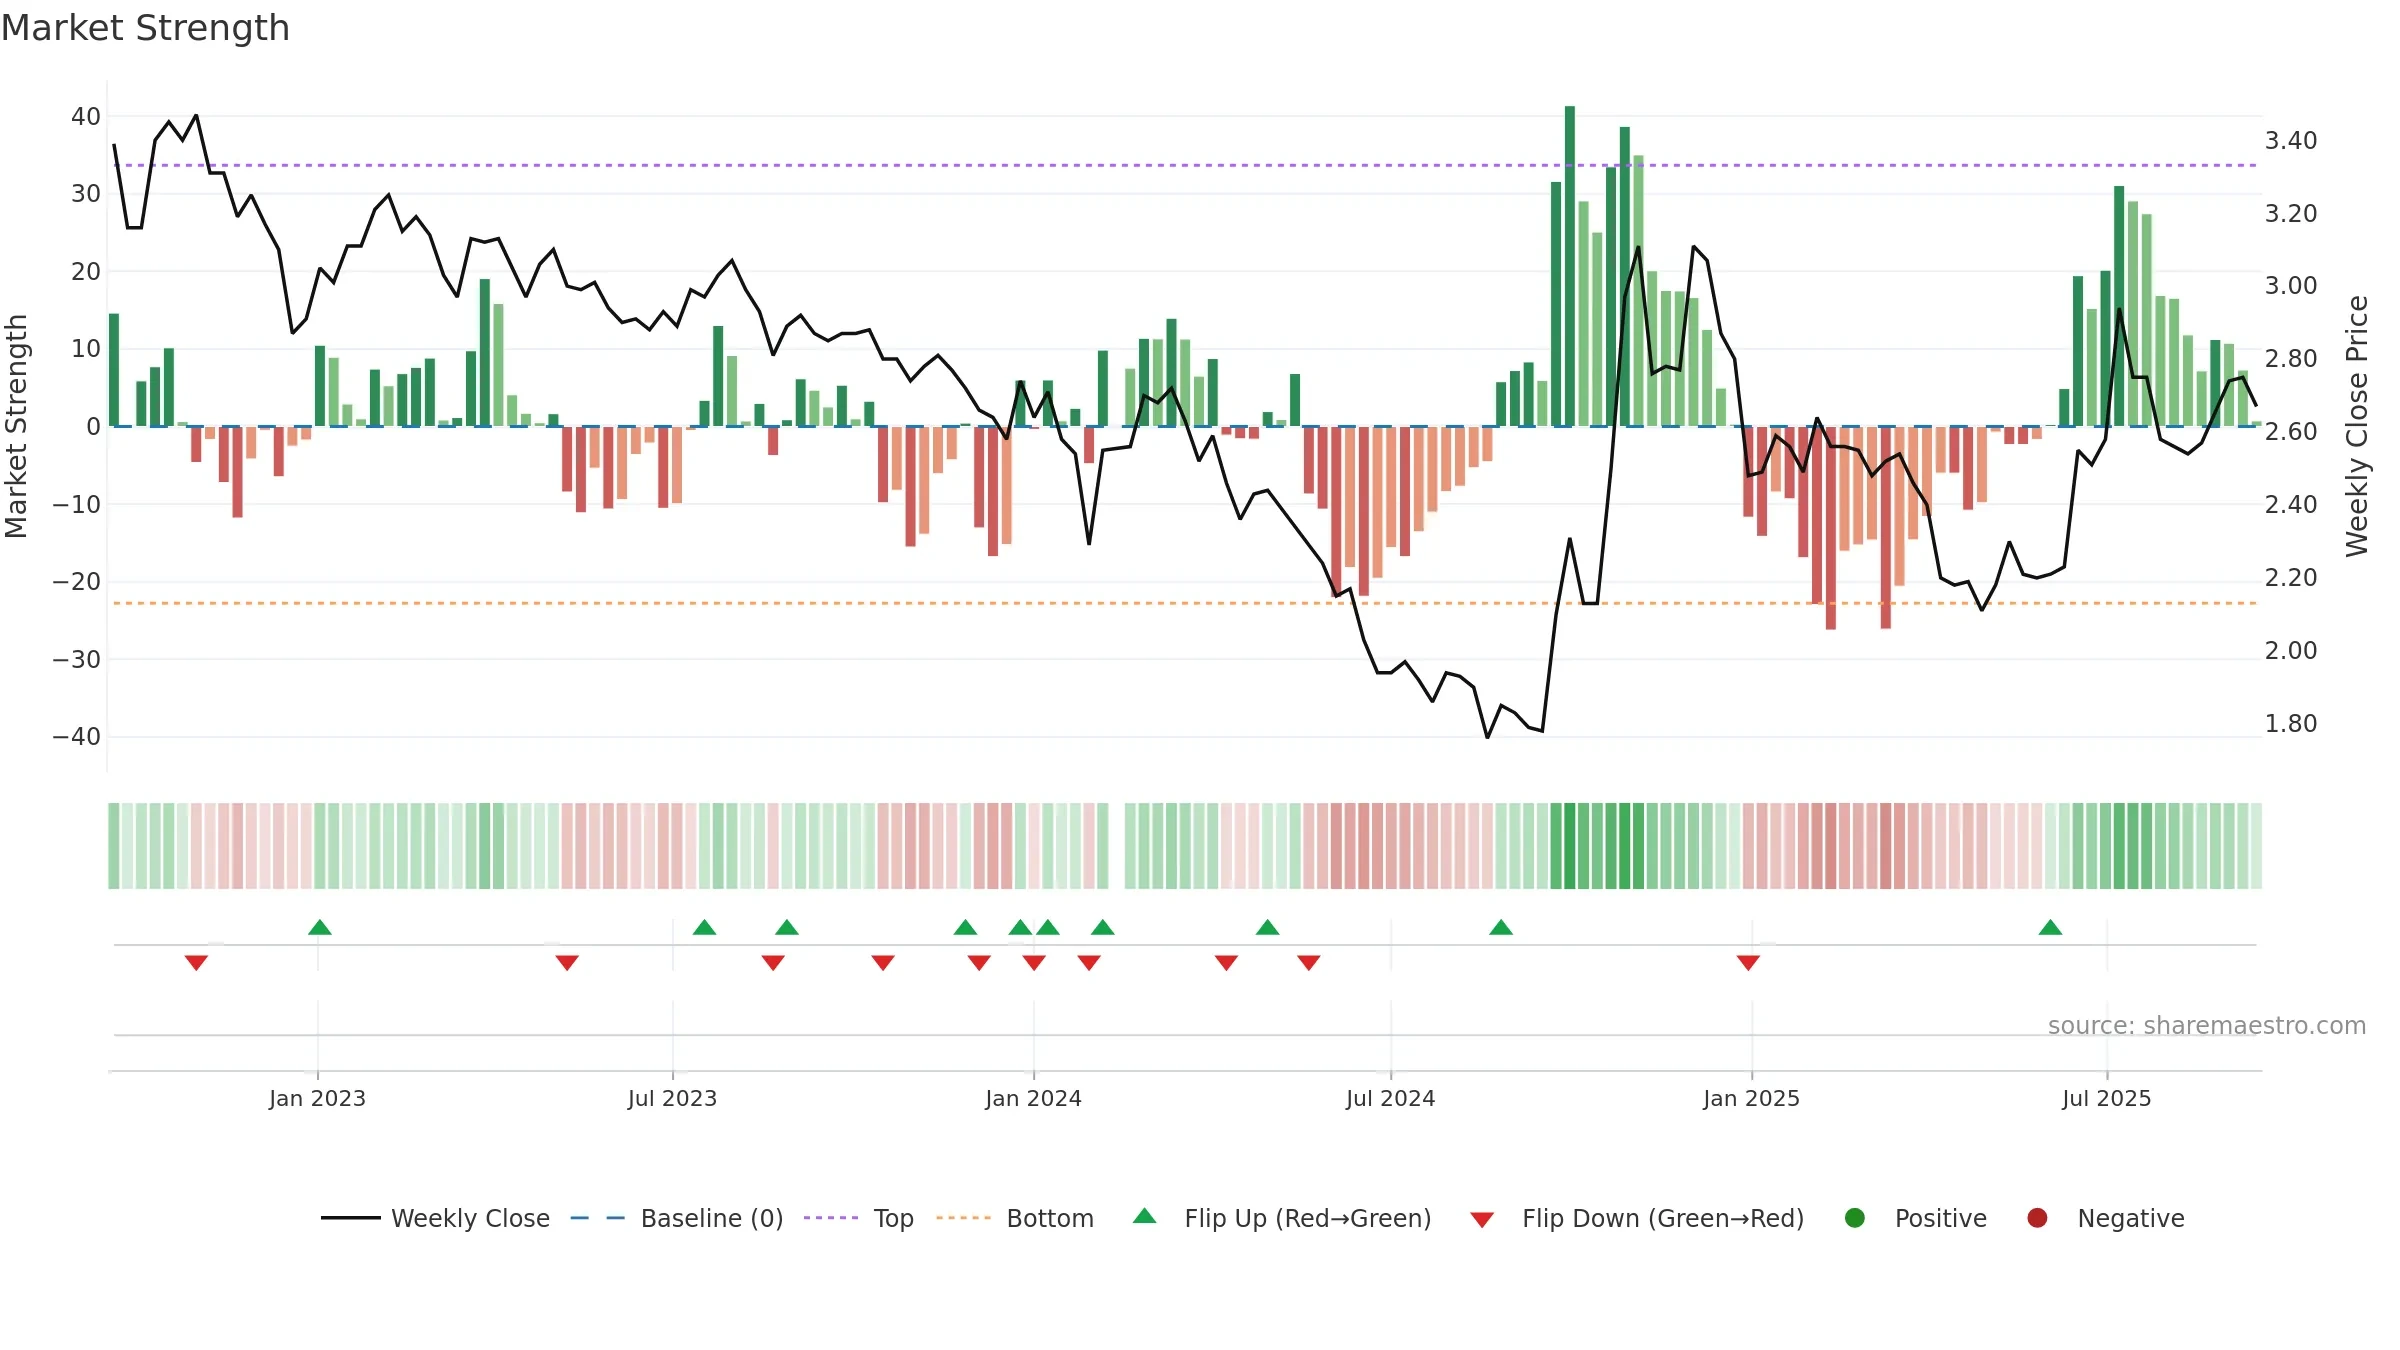Click the Jan 2023 x-axis label

click(x=317, y=1098)
